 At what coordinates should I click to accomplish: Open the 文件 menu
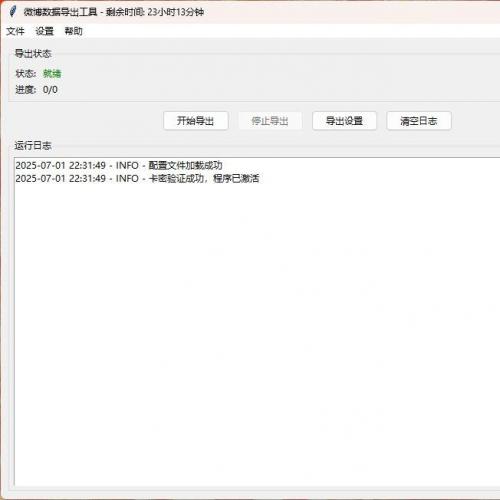15,31
